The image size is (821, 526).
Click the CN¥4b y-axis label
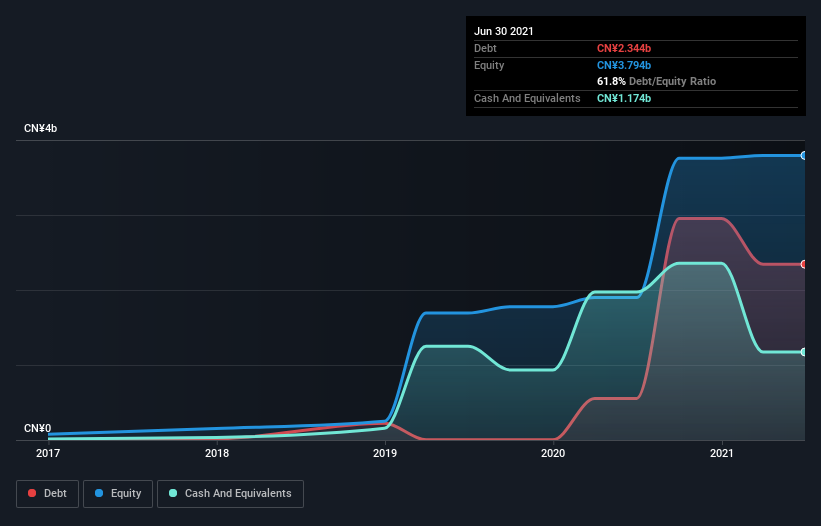pos(40,128)
